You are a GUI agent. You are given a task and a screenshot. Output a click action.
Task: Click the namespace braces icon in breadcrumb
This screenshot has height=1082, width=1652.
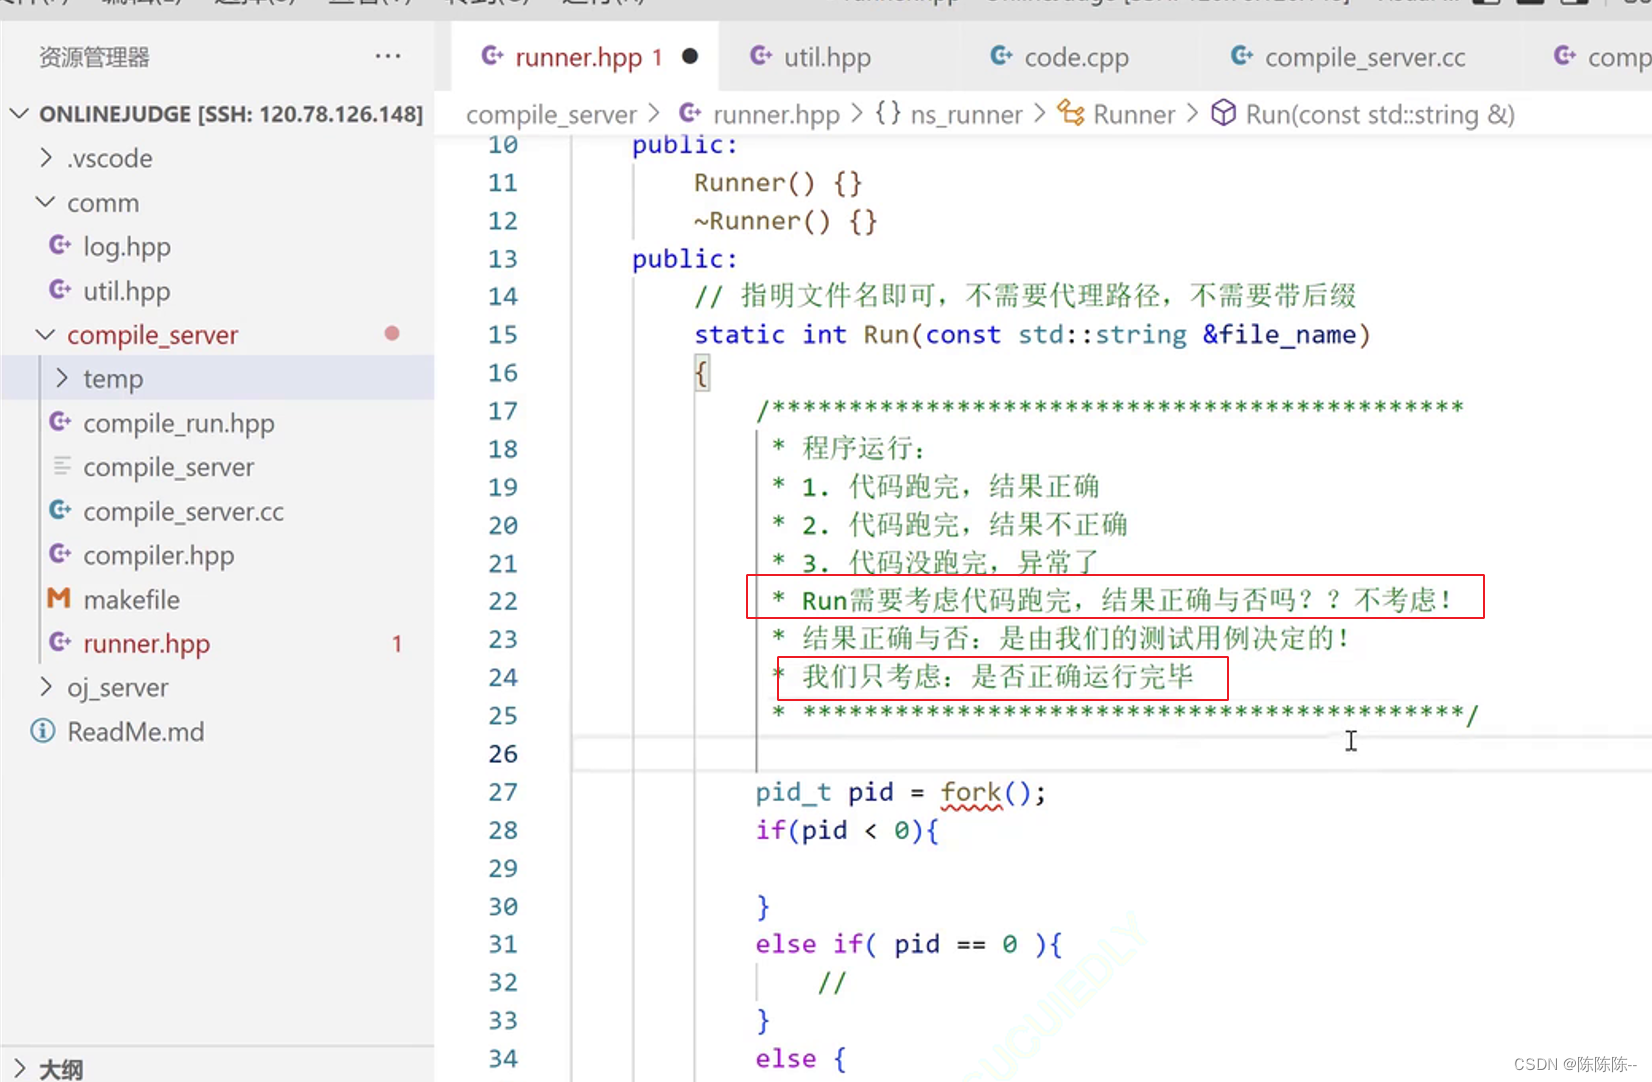[x=888, y=113]
